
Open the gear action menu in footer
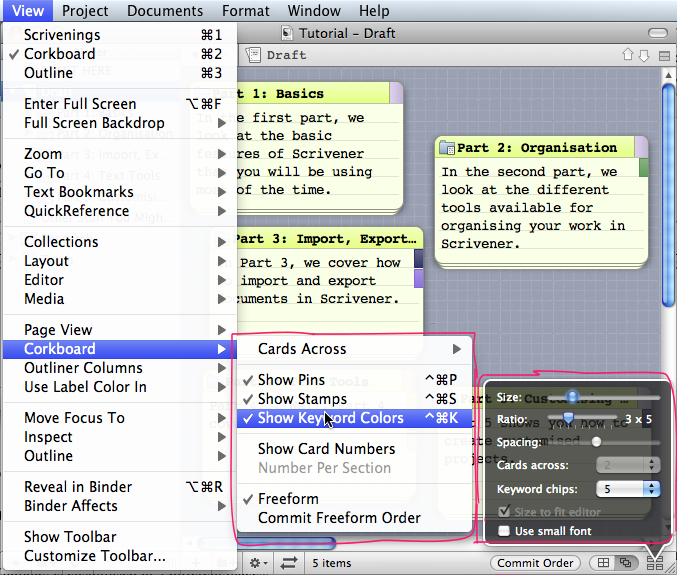point(259,563)
